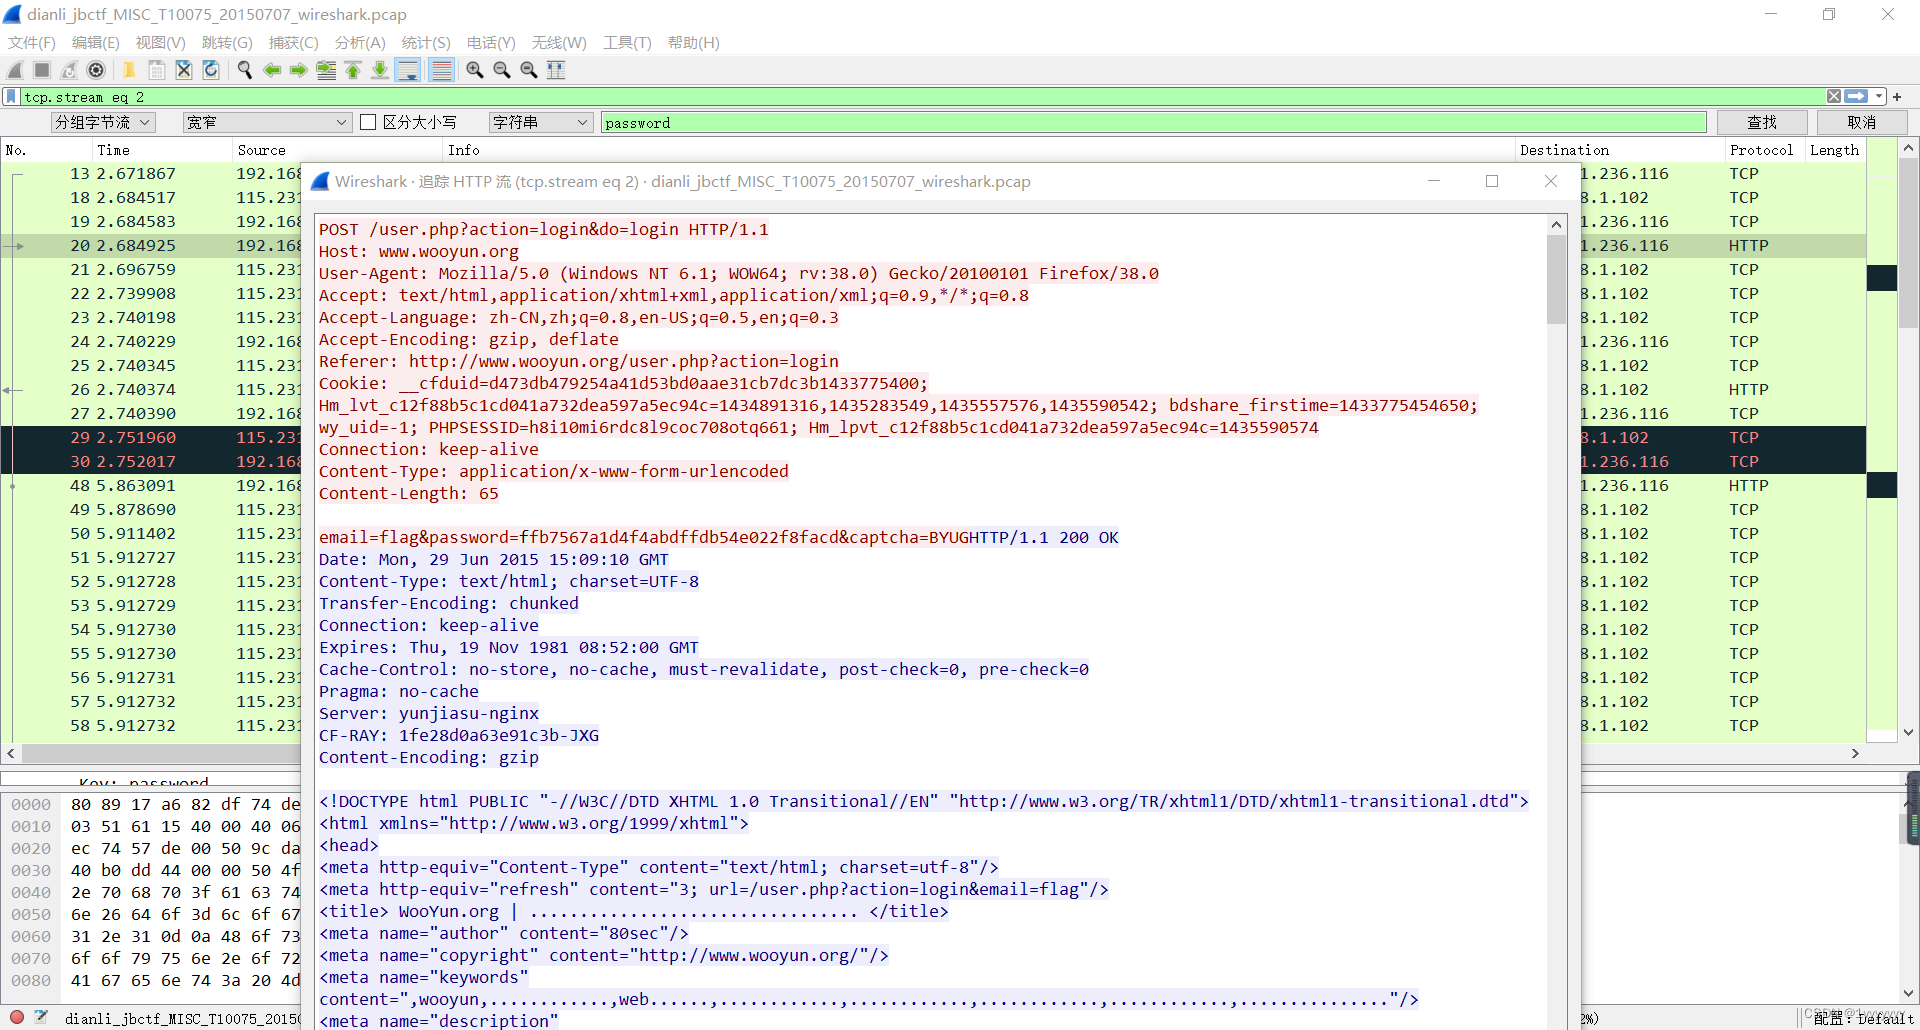Click the 配置: Default profile in status bar
The image size is (1920, 1030).
(x=1864, y=1018)
